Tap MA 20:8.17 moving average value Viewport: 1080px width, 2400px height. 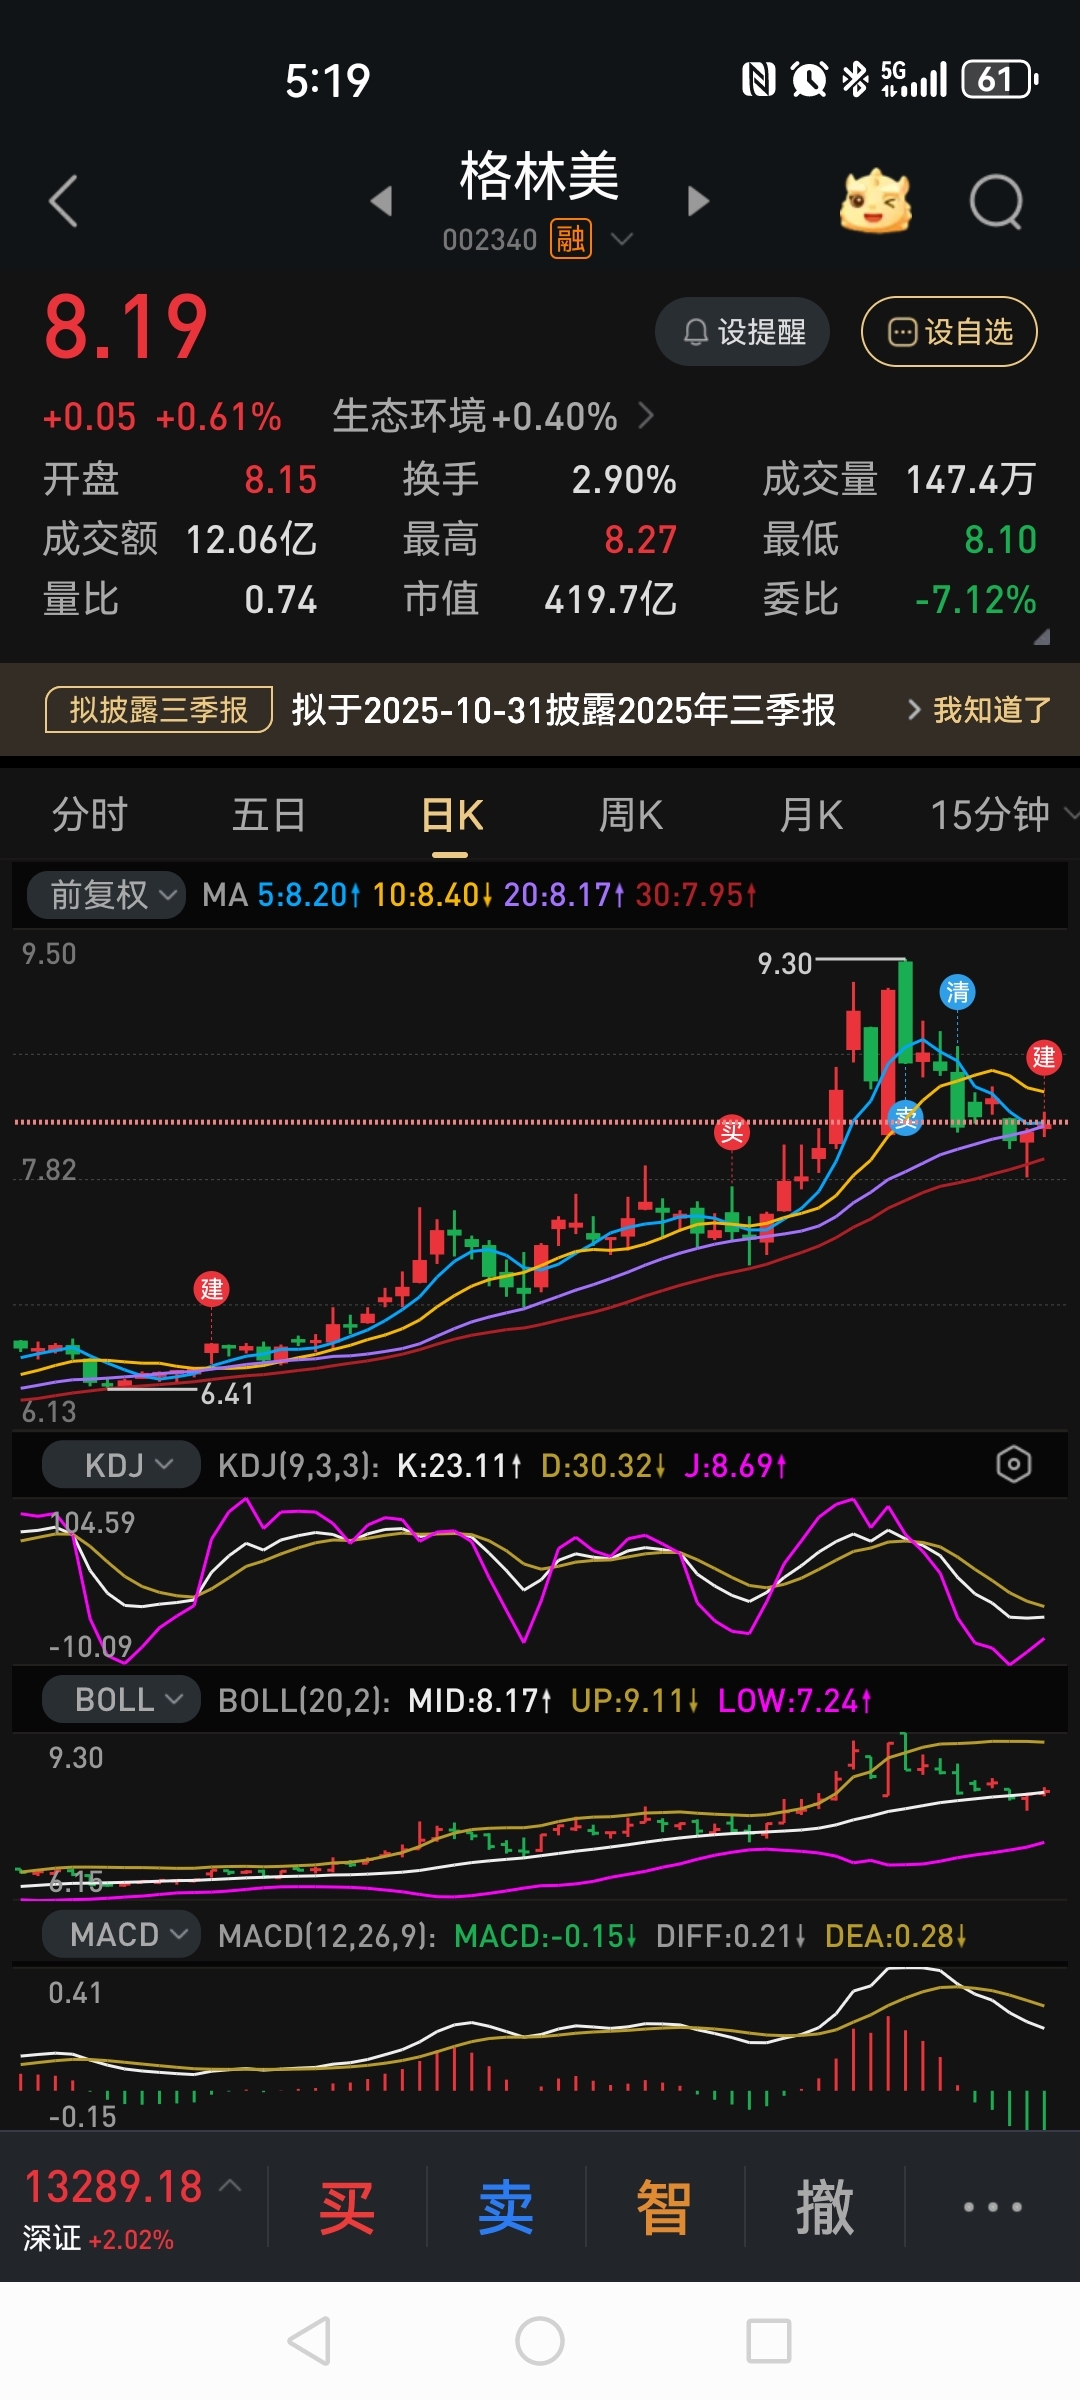coord(564,894)
